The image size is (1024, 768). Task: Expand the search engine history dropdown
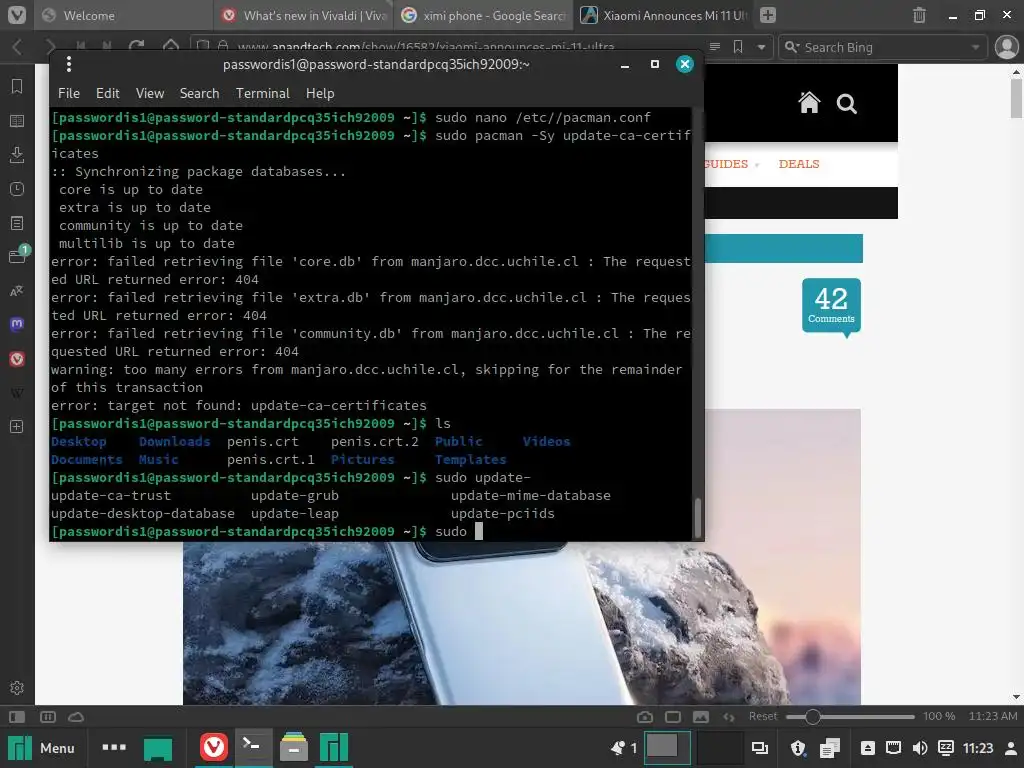(x=975, y=47)
